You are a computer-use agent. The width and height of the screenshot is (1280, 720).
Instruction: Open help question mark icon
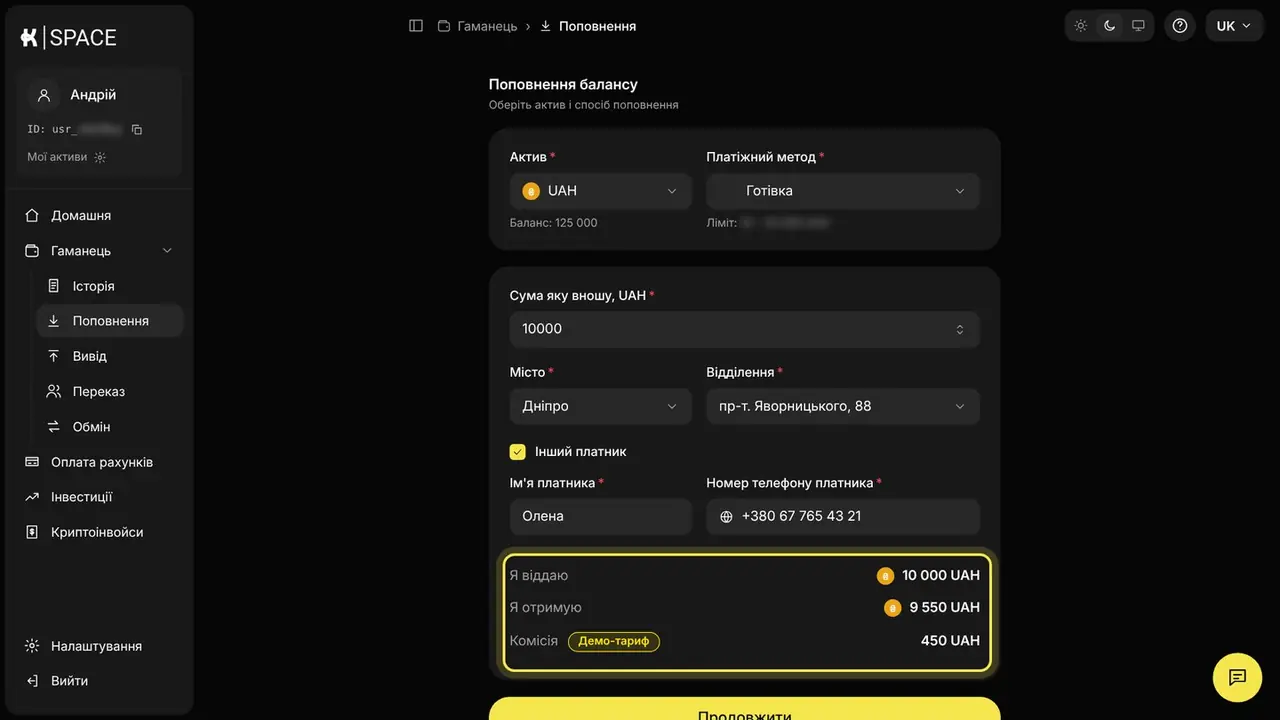point(1180,26)
